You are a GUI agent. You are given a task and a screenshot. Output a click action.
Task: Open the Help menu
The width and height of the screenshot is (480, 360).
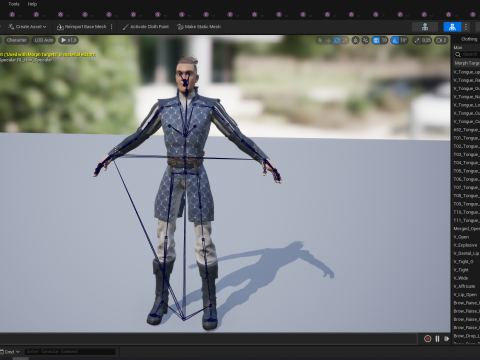point(32,4)
